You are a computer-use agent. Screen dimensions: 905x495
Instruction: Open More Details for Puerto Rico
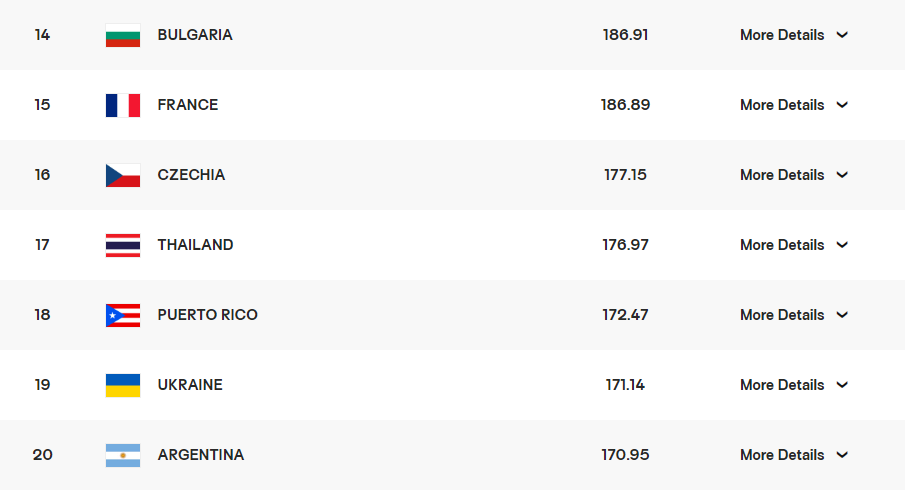pyautogui.click(x=794, y=315)
